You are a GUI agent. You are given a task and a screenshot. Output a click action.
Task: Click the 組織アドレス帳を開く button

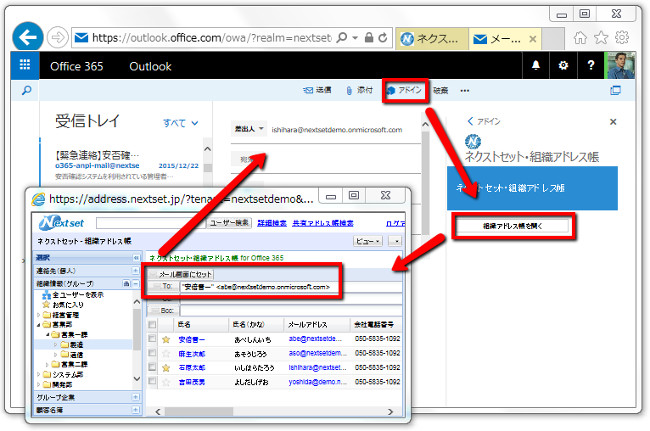[x=512, y=226]
